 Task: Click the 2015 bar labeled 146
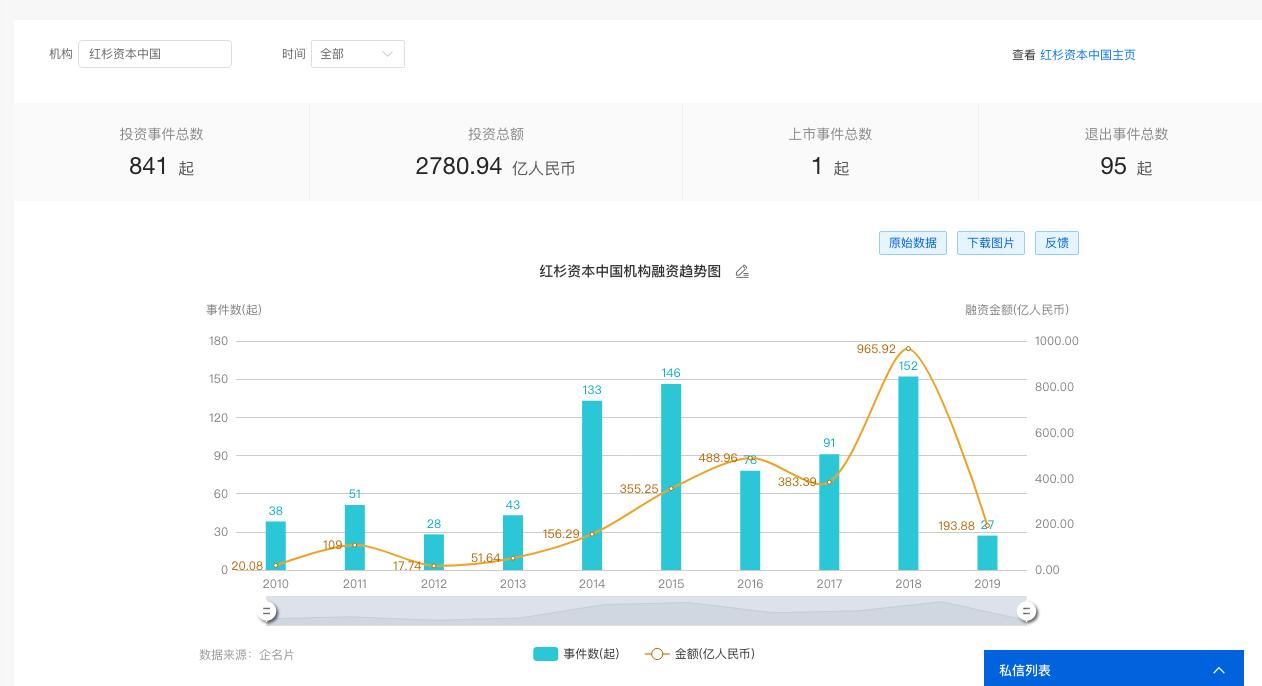[671, 477]
